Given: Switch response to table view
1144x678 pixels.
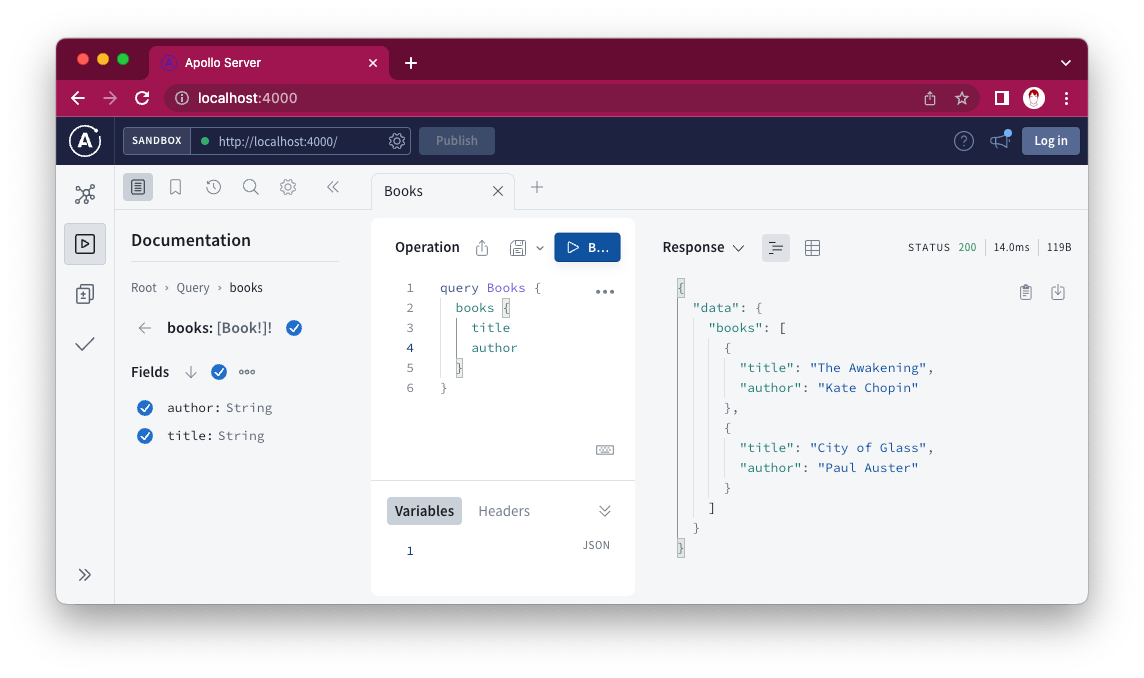Looking at the screenshot, I should (x=812, y=248).
